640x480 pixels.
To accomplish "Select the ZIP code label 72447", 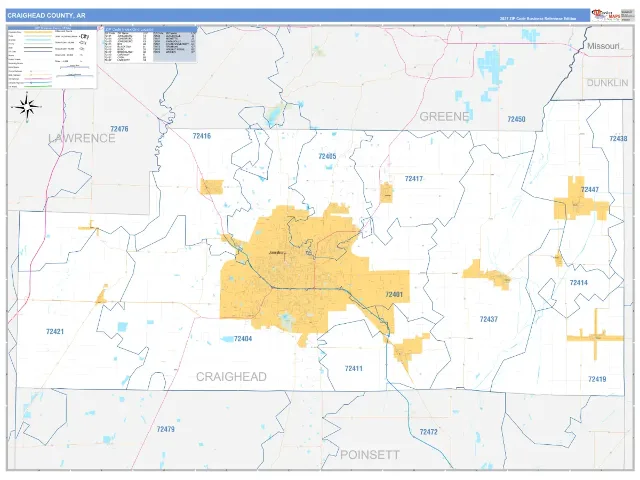I will 590,190.
